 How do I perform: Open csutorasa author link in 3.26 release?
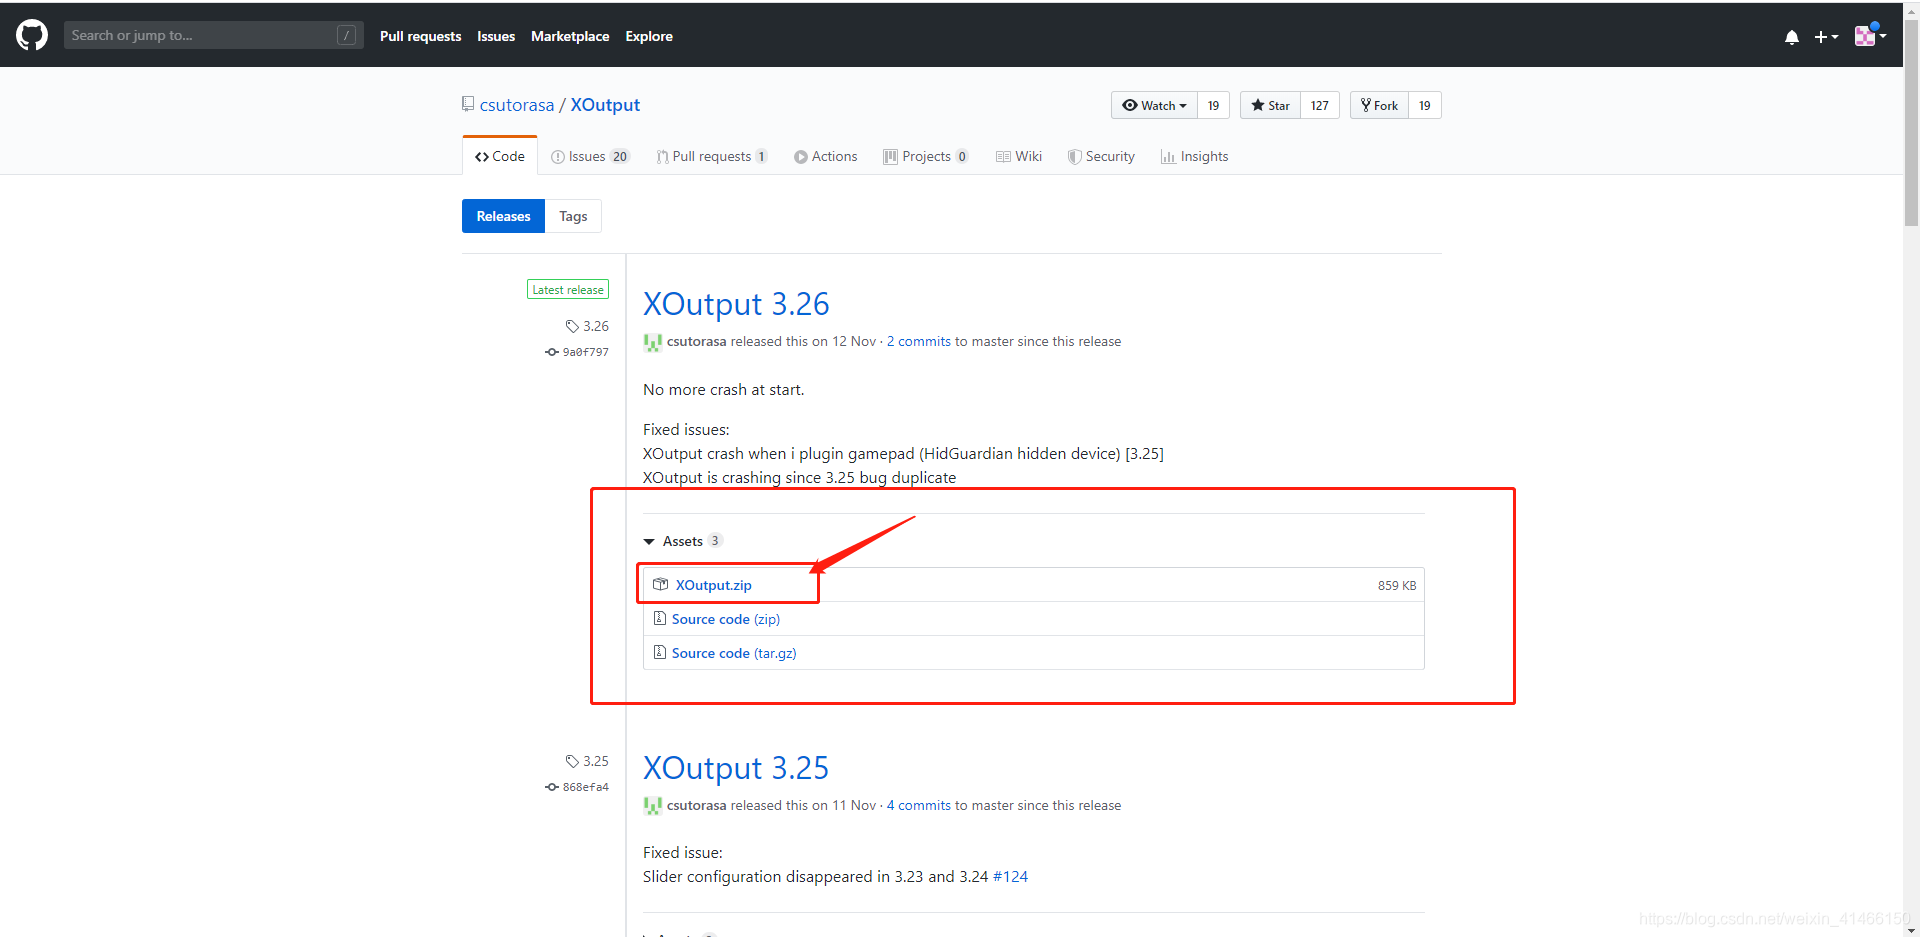point(696,341)
